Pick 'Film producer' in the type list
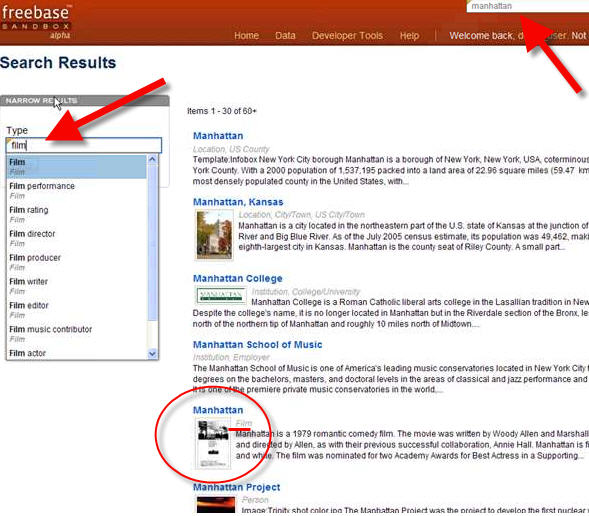The height and width of the screenshot is (516, 589). 77,262
